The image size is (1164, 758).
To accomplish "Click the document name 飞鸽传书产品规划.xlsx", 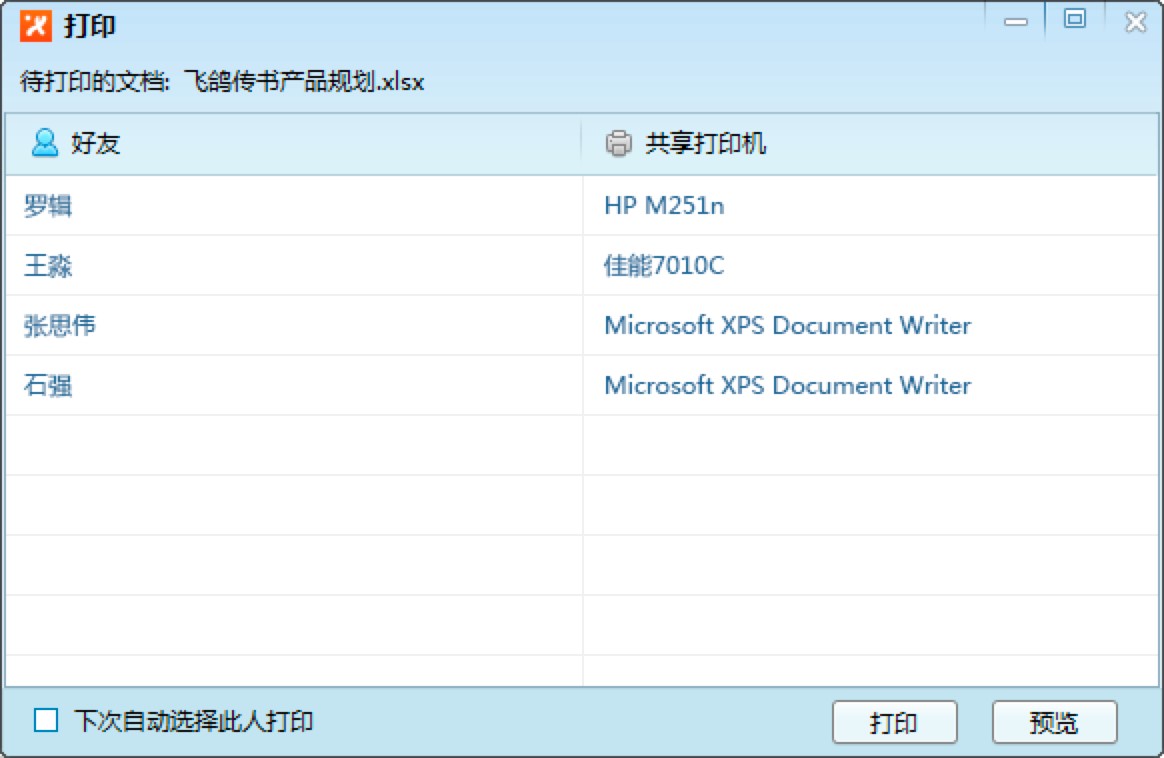I will click(304, 82).
